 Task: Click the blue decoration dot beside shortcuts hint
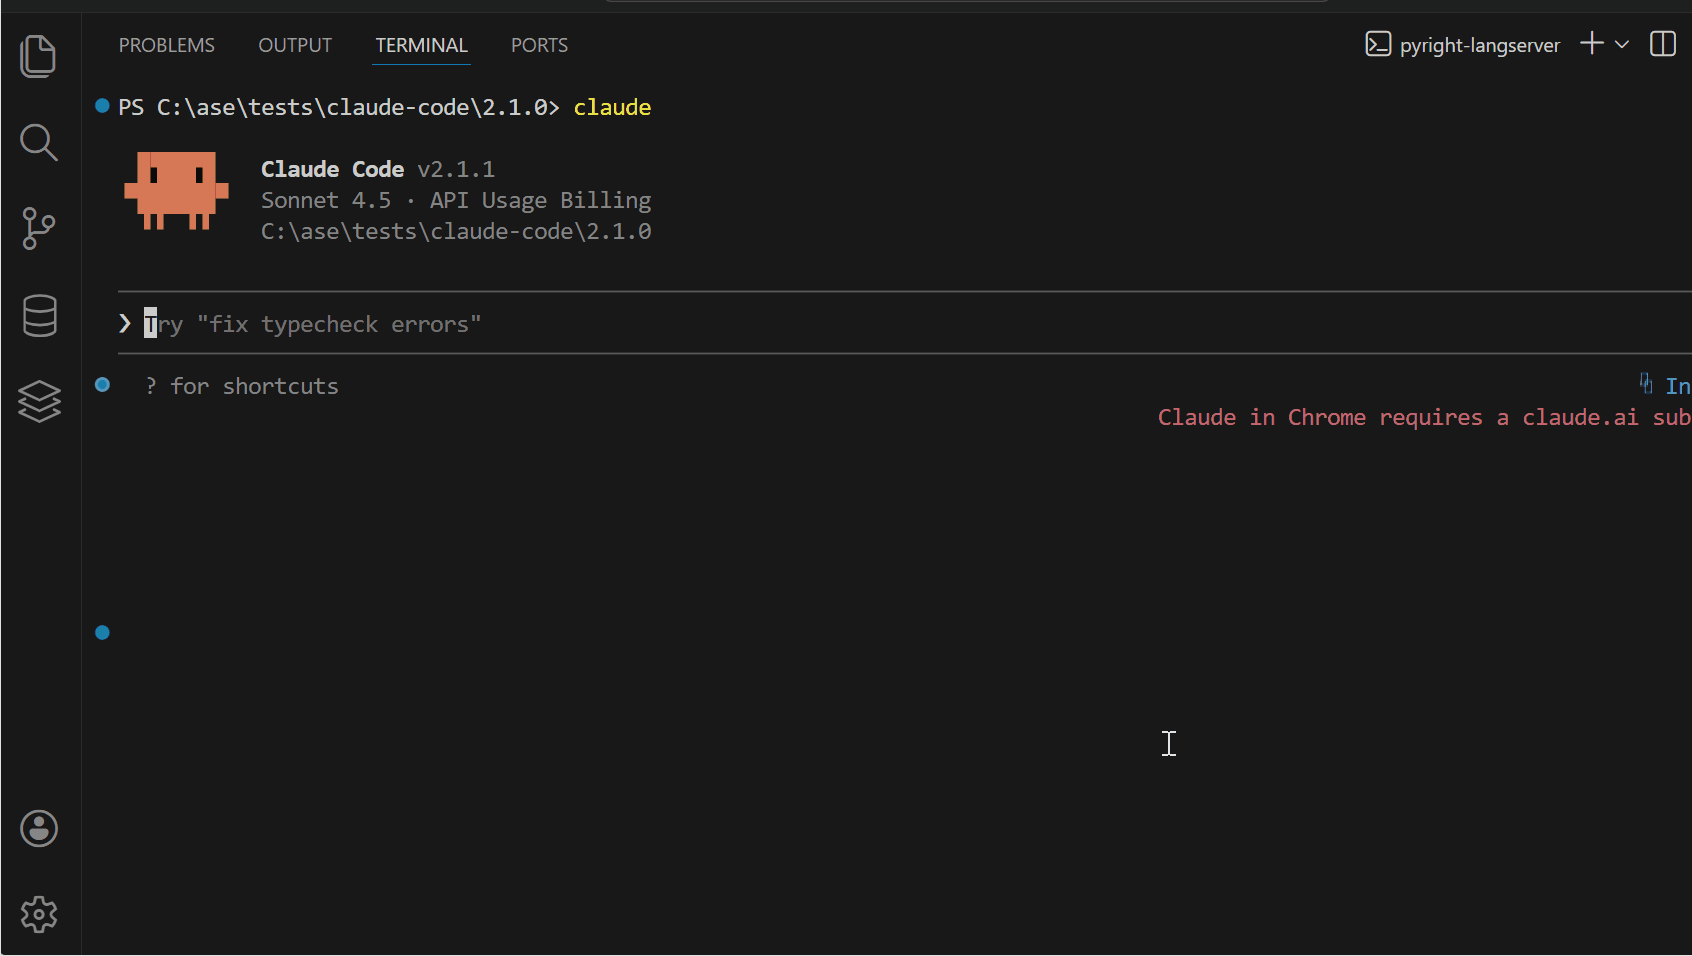(102, 384)
